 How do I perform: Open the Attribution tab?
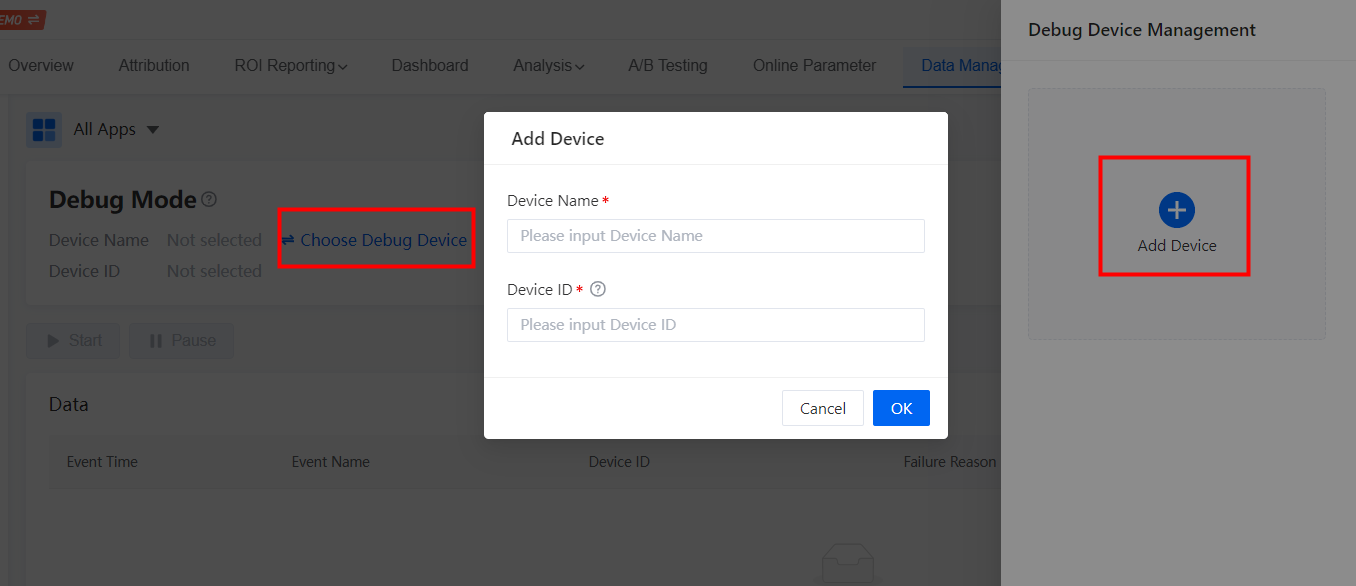[x=154, y=65]
